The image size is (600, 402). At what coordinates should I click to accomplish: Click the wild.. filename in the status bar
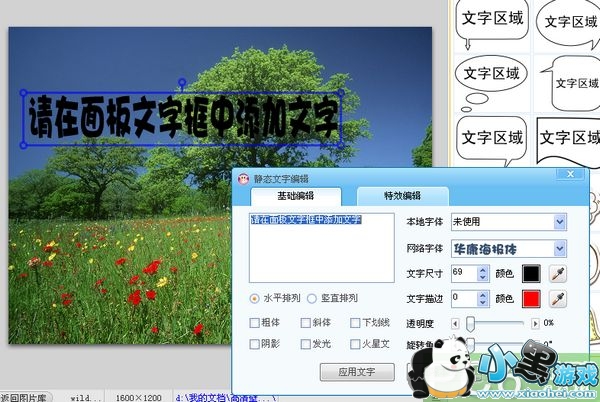pyautogui.click(x=86, y=398)
